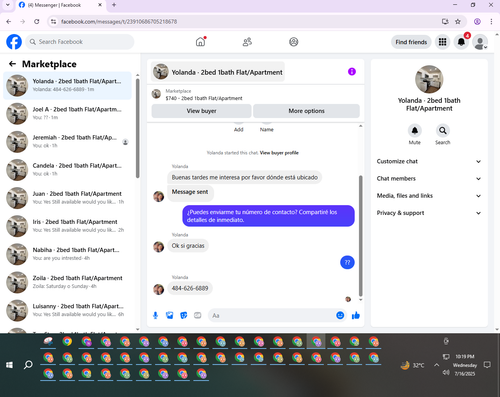Click the 'Ok si gracias' message
500x397 pixels.
(x=188, y=246)
